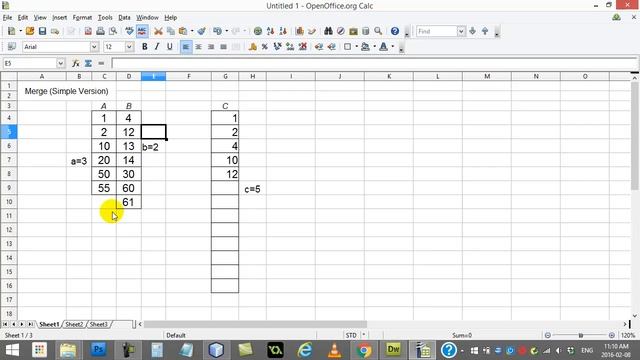The image size is (640, 360).
Task: Click the Paste icon
Action: tap(183, 31)
